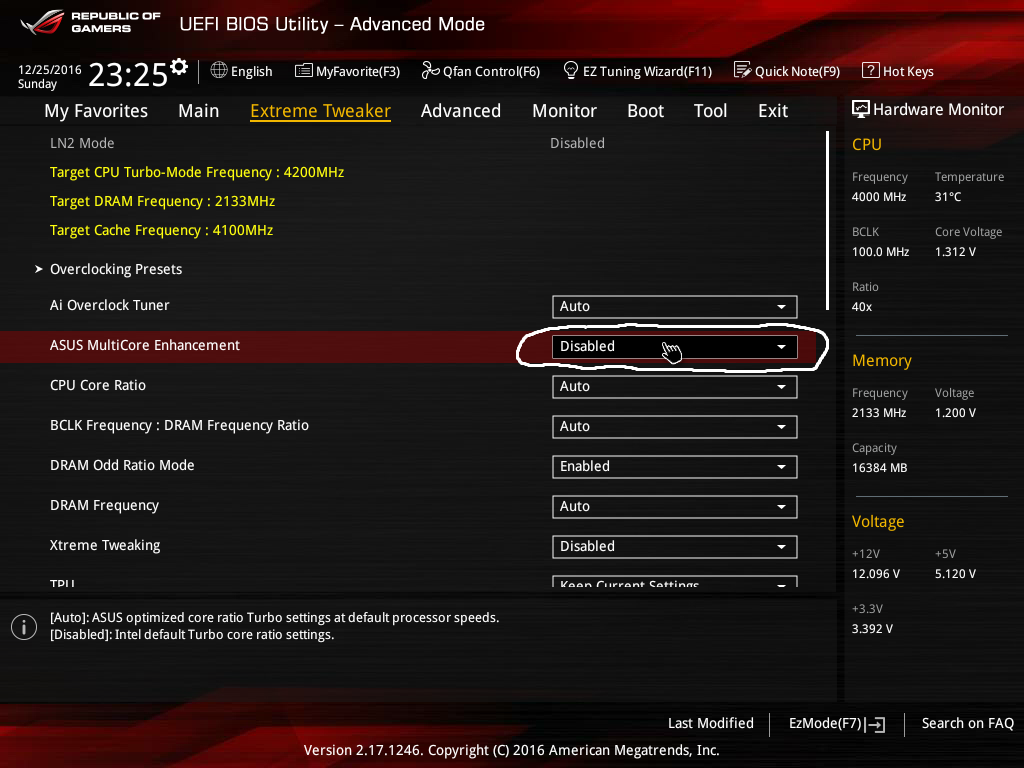
Task: Open the DRAM Odd Ratio Mode dropdown
Action: coord(675,466)
